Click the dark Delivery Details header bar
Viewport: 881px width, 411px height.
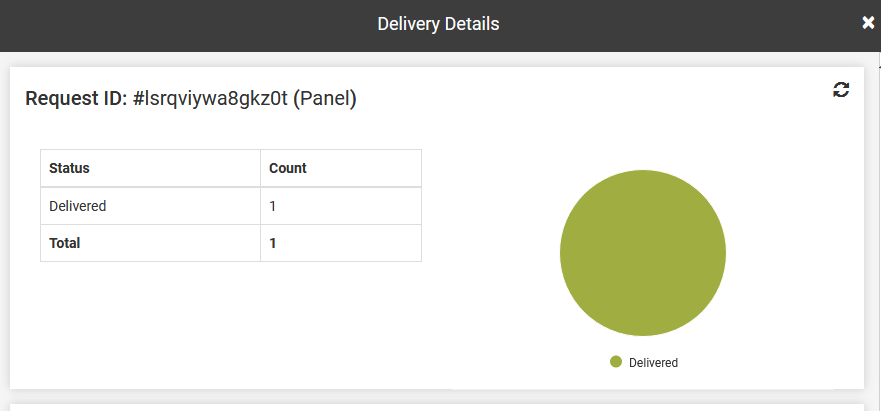click(440, 25)
